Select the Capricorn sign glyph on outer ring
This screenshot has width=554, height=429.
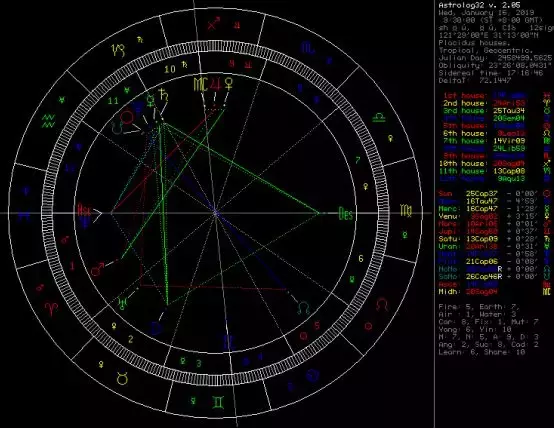click(x=118, y=51)
